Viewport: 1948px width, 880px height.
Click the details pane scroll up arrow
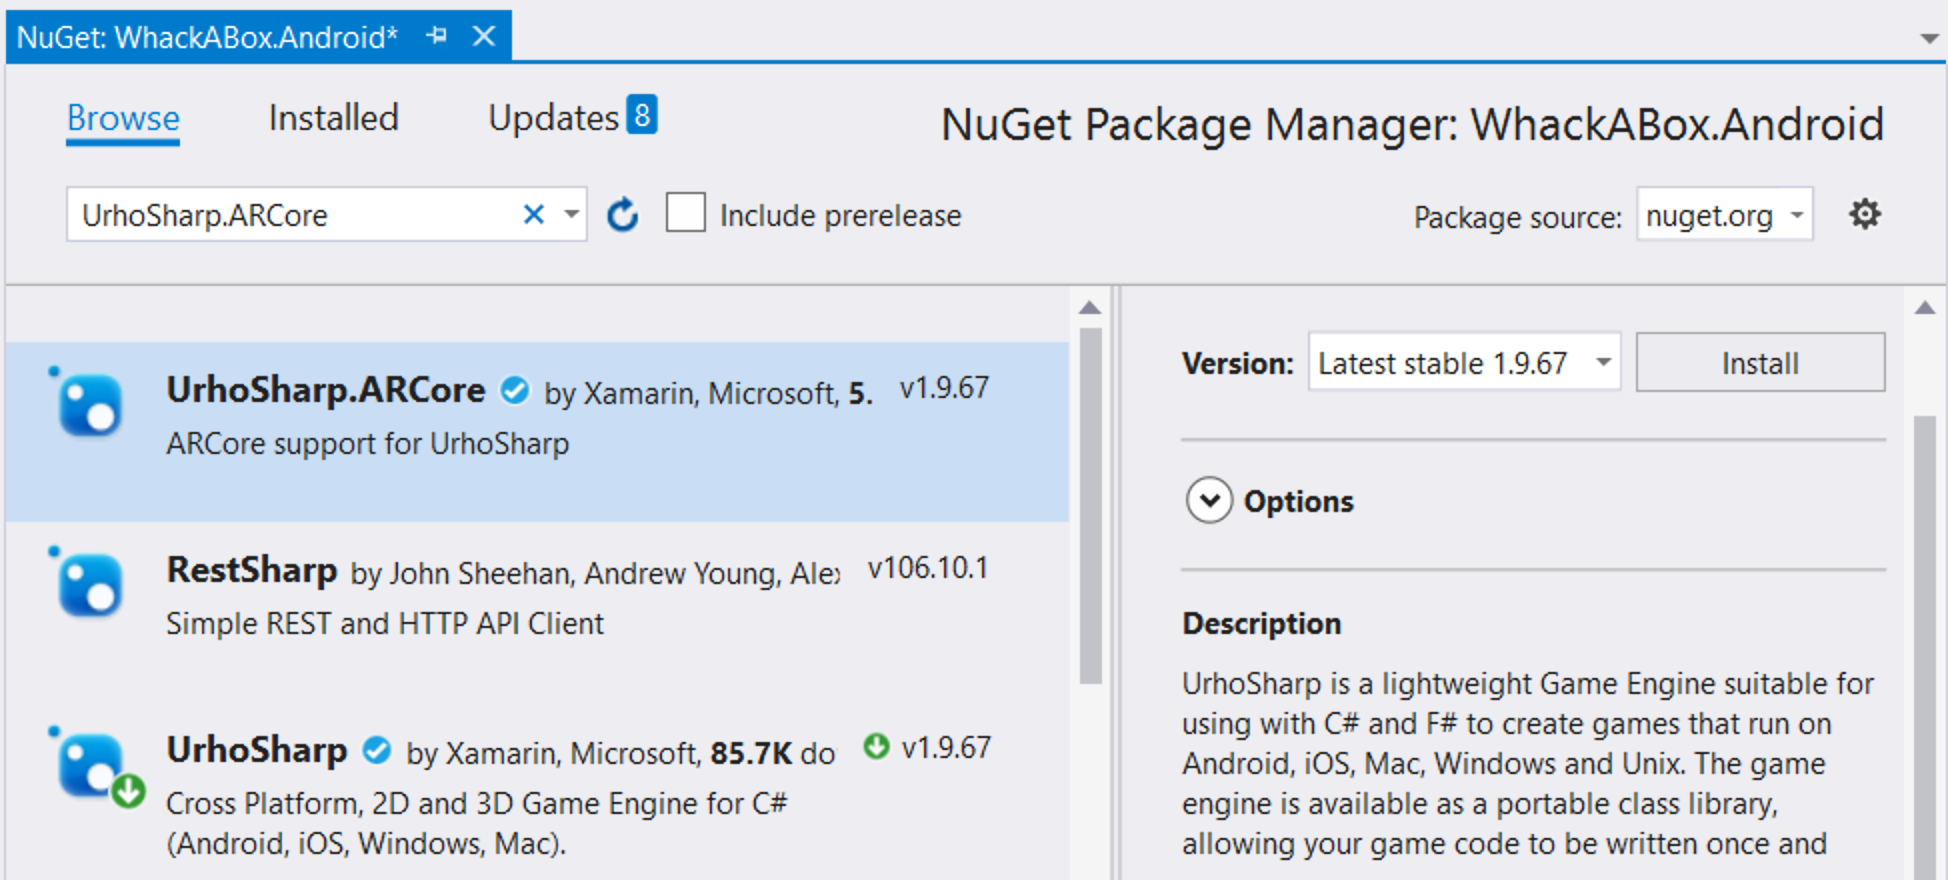(x=1925, y=308)
